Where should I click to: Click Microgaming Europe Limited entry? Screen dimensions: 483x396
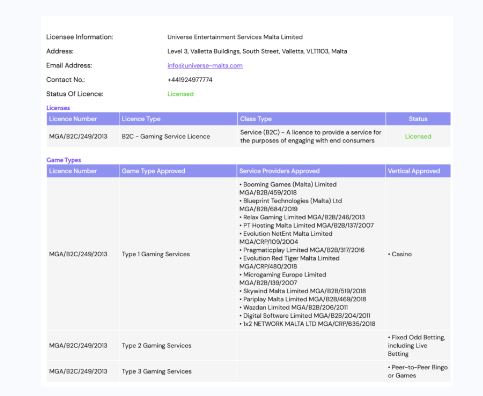coord(283,279)
